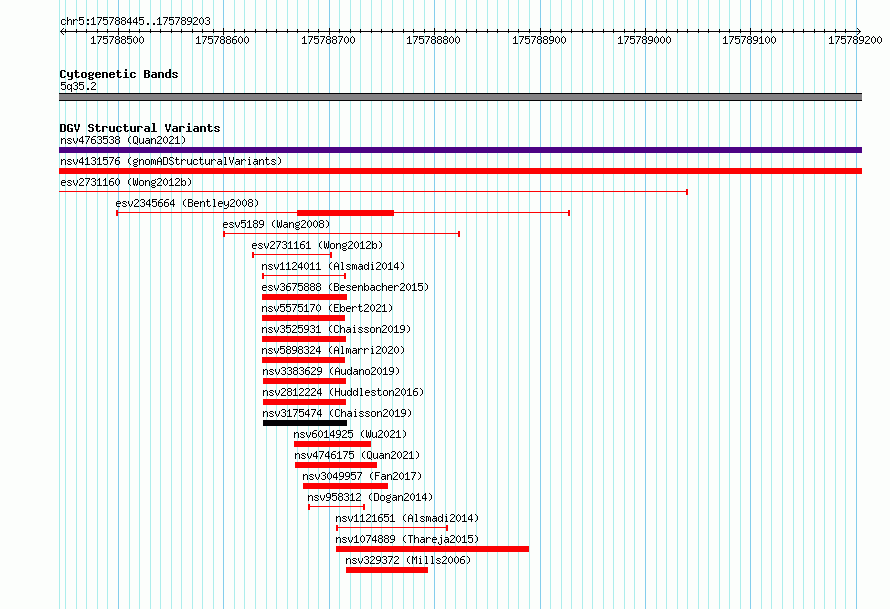Click the nsv3175474 (Chaisson2019) label
This screenshot has width=890, height=609.
tap(337, 413)
